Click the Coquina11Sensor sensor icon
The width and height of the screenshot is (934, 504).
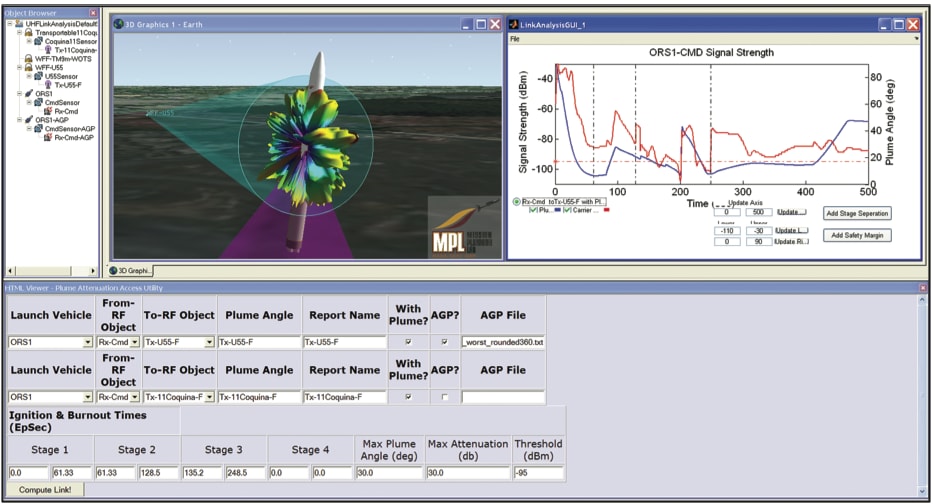(x=39, y=41)
